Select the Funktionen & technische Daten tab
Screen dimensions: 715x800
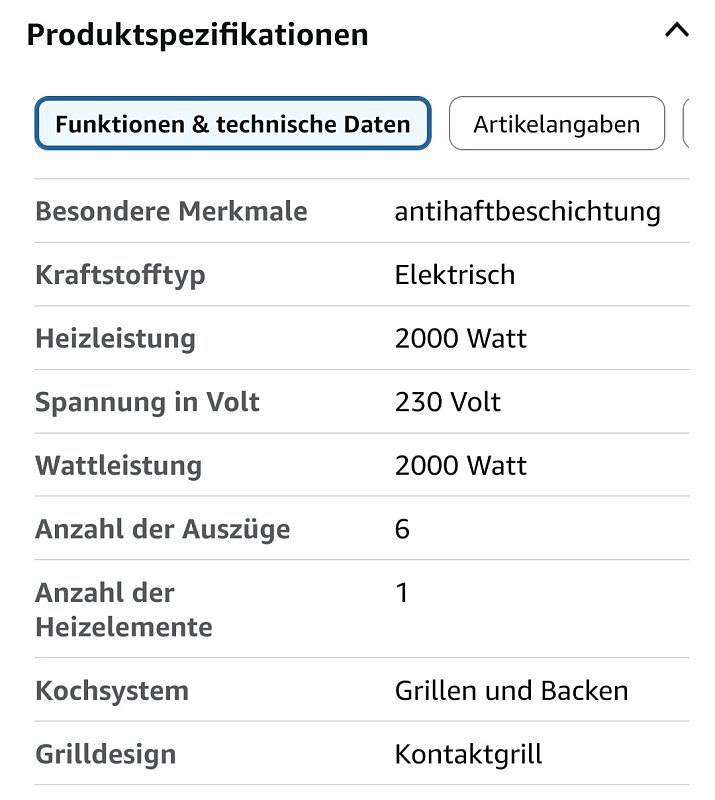(233, 124)
